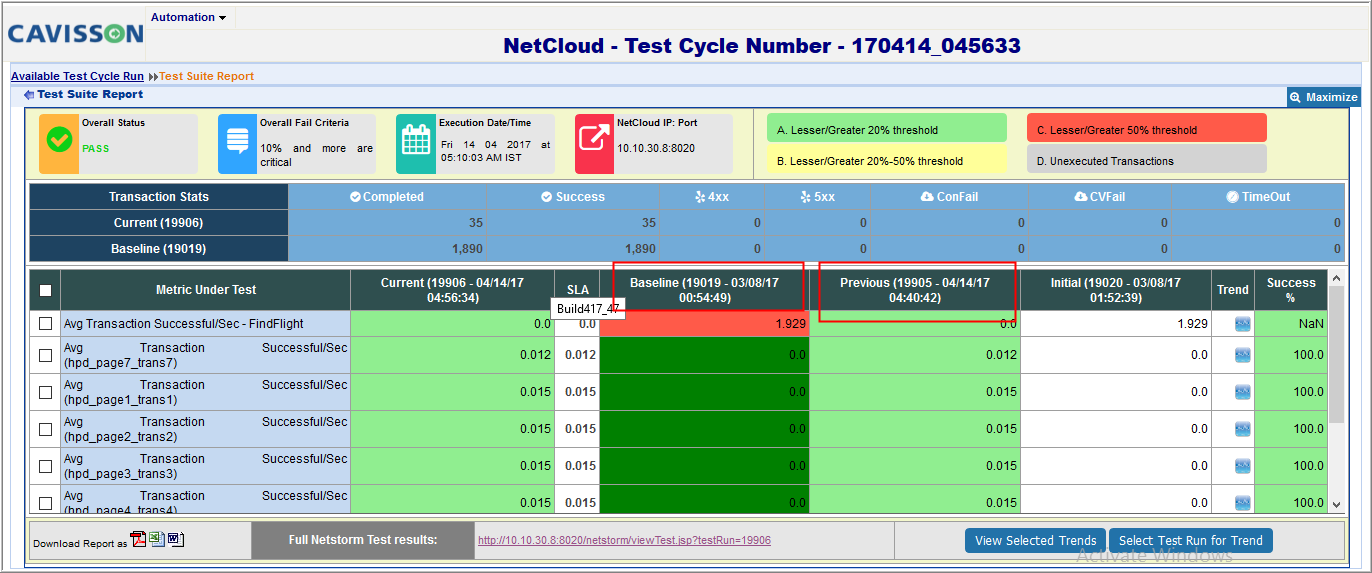Open trend graph for hpd_page4_trans4 row

coord(1242,503)
